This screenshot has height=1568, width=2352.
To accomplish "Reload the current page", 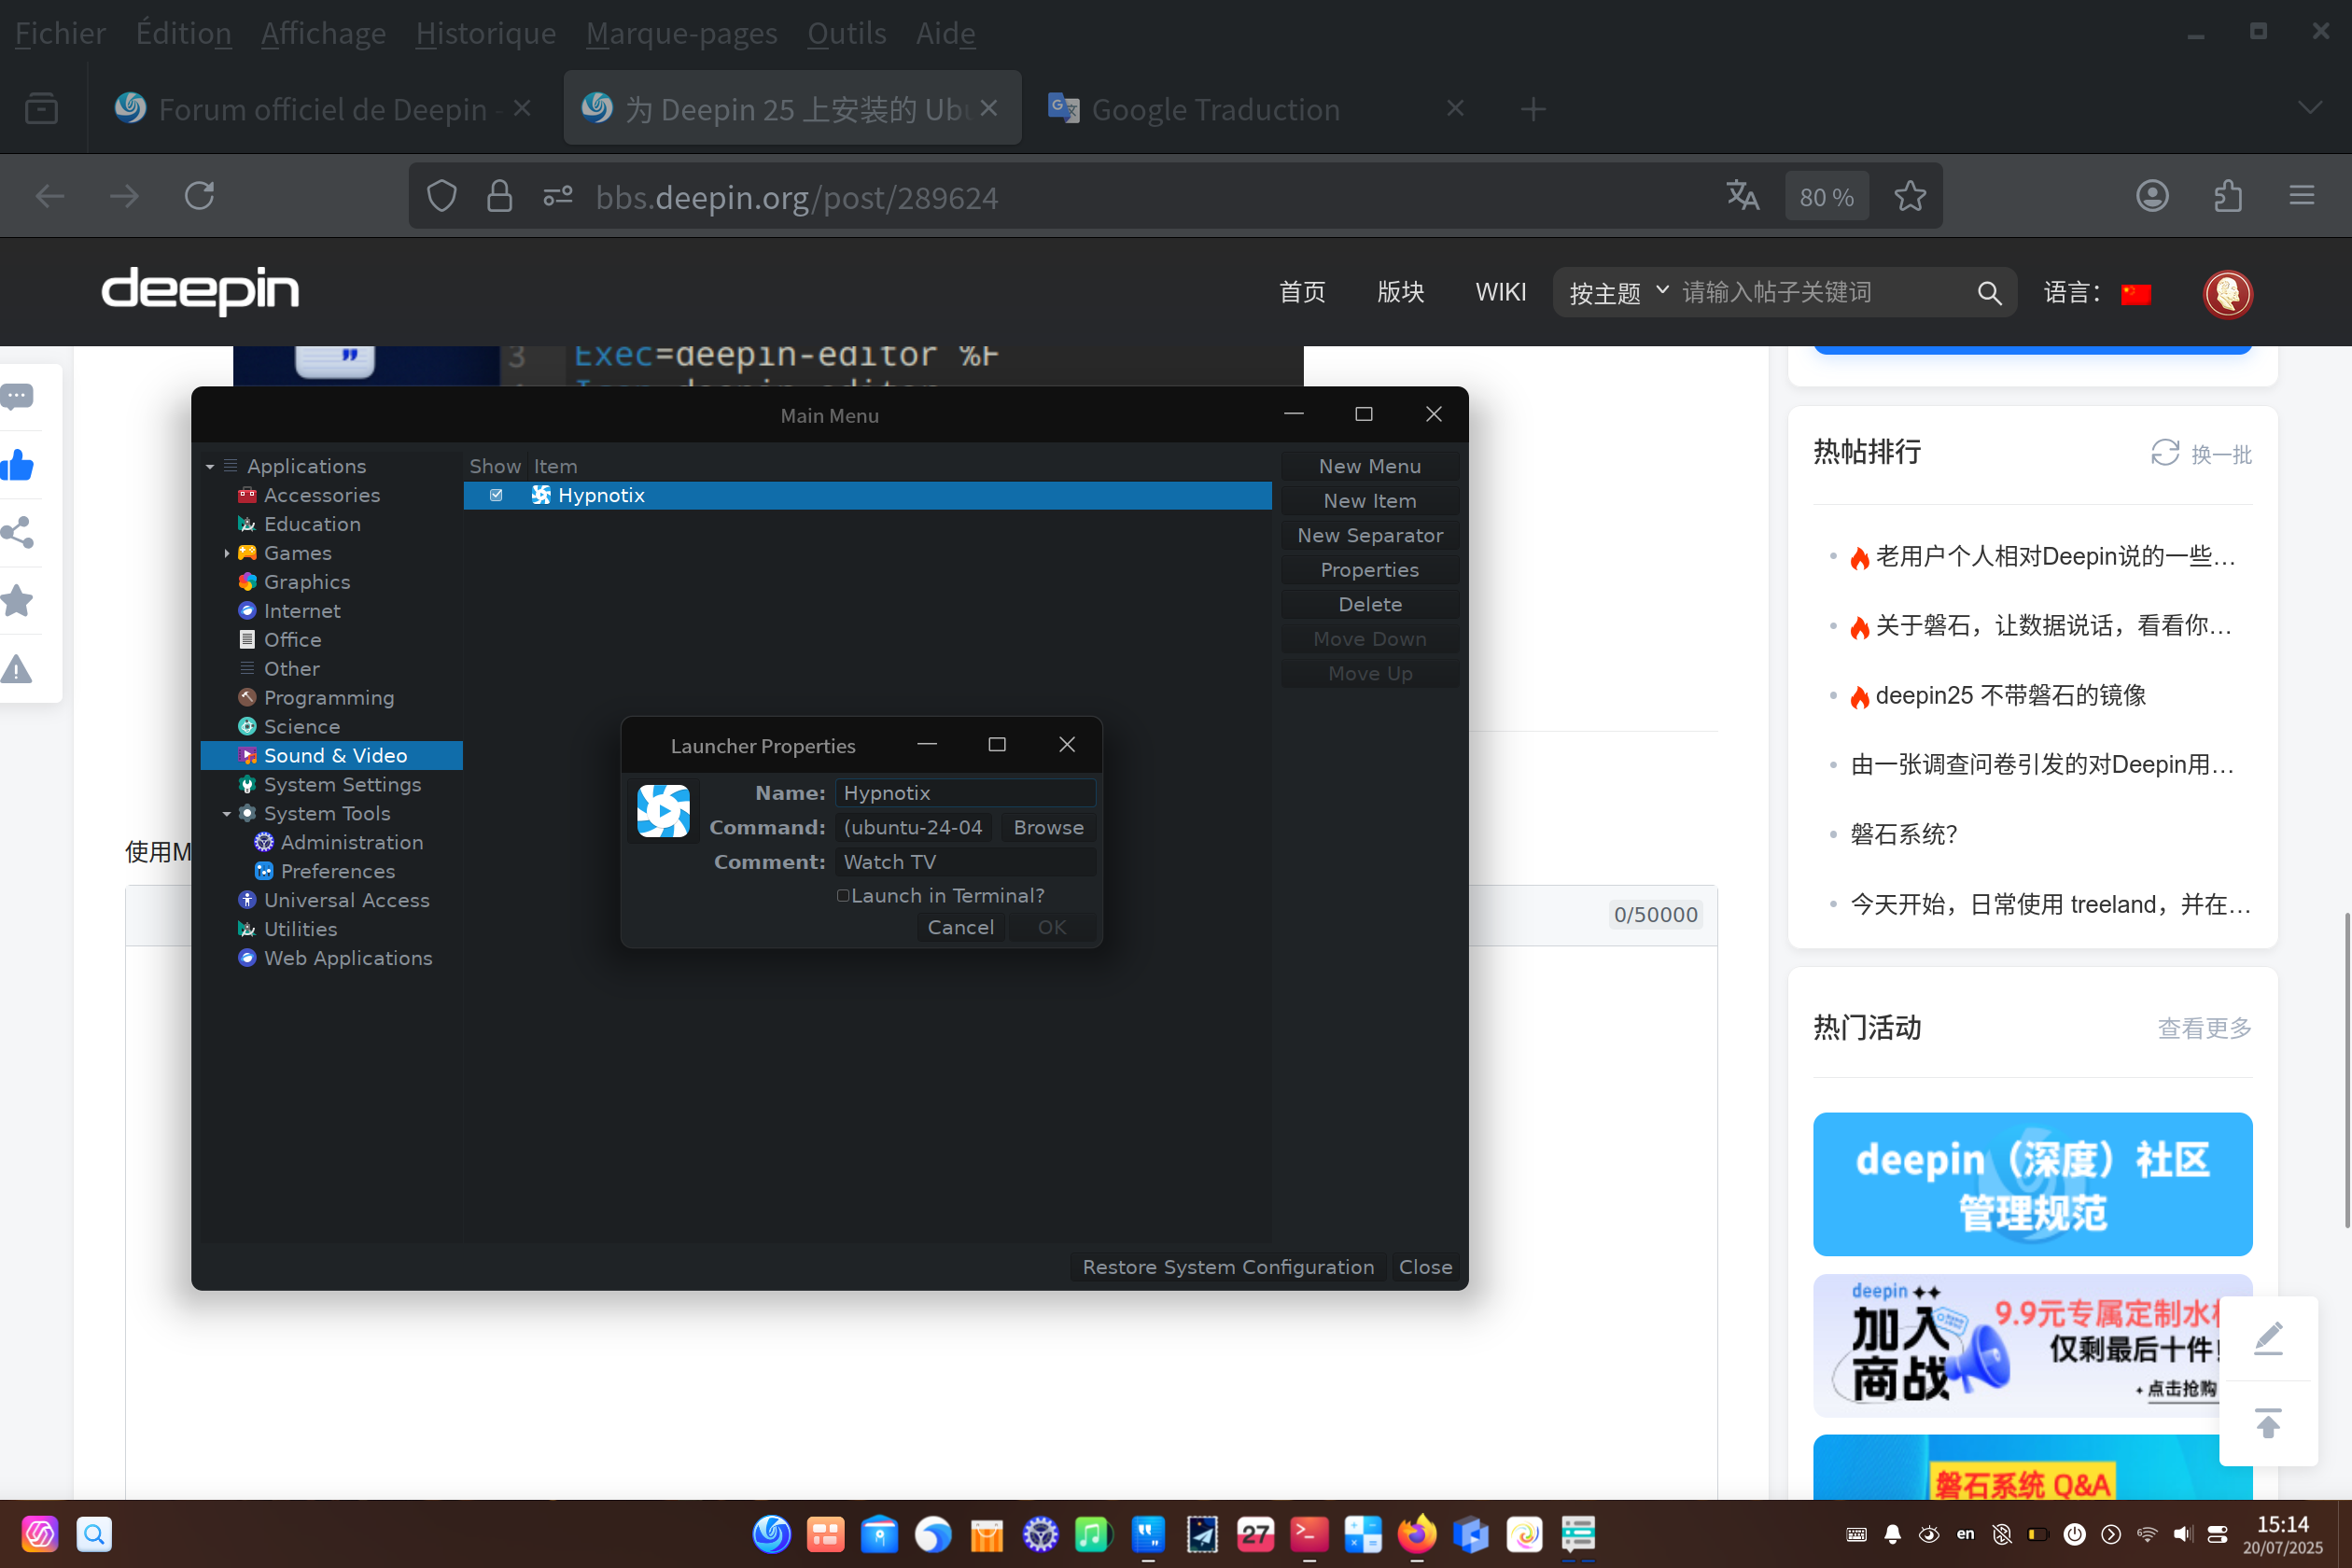I will pos(199,196).
